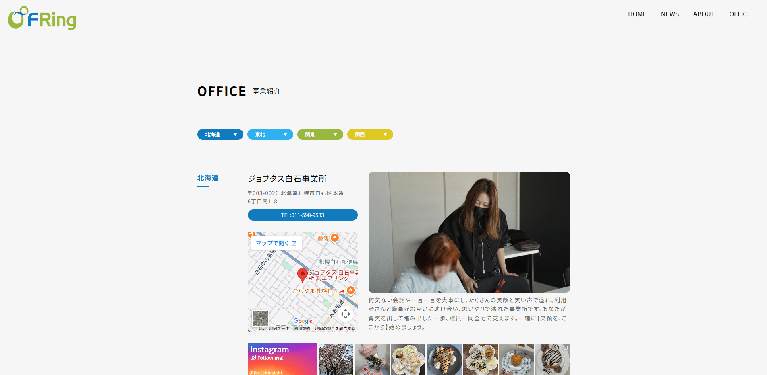Open the wrapped bouquet Instagram photo
This screenshot has height=375, width=767.
point(372,359)
